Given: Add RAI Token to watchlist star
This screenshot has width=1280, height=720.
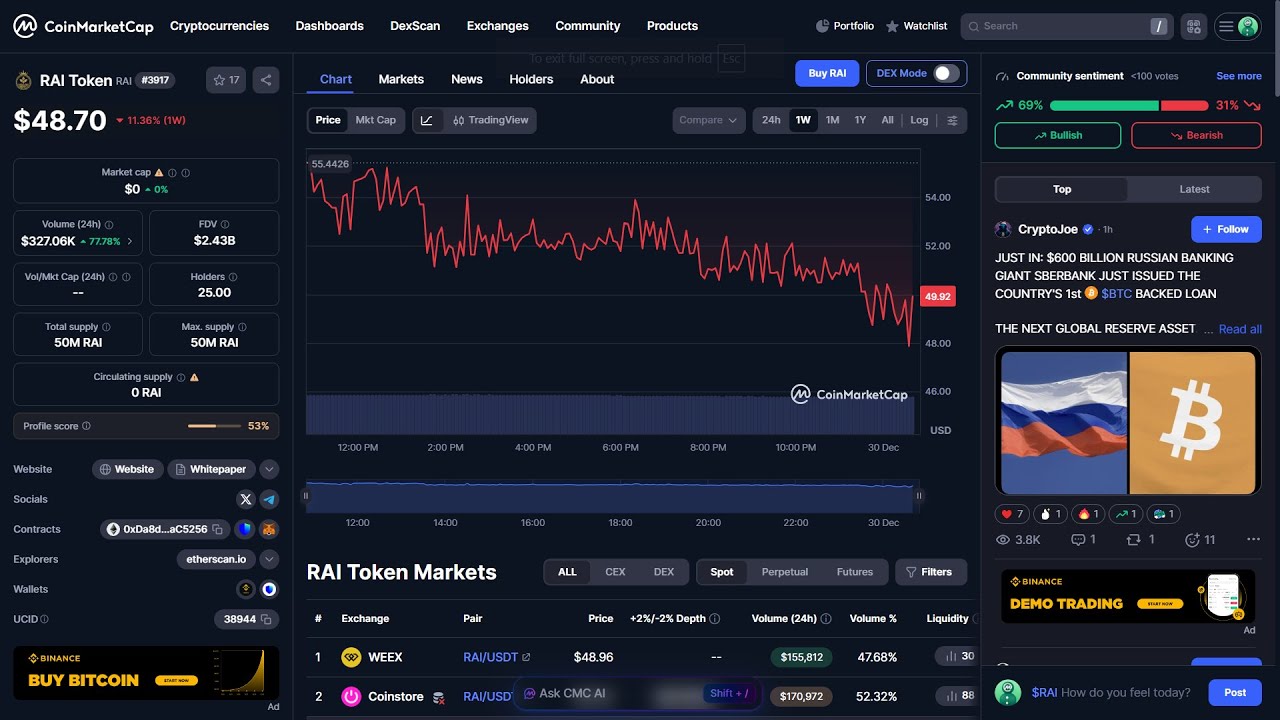Looking at the screenshot, I should pos(226,80).
